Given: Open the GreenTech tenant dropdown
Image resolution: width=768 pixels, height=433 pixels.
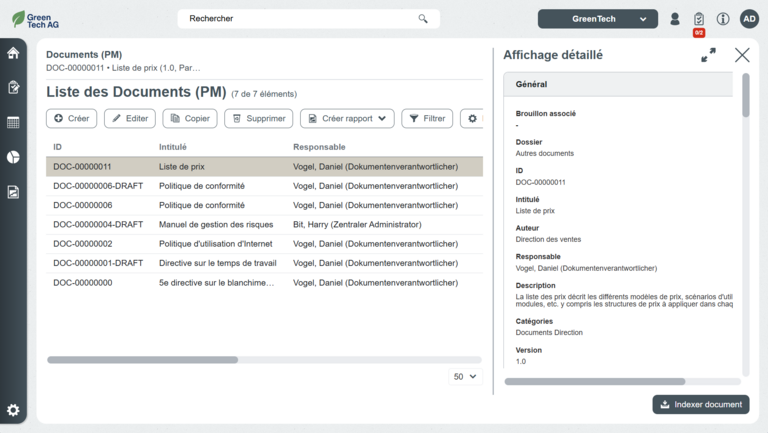Looking at the screenshot, I should pos(597,19).
